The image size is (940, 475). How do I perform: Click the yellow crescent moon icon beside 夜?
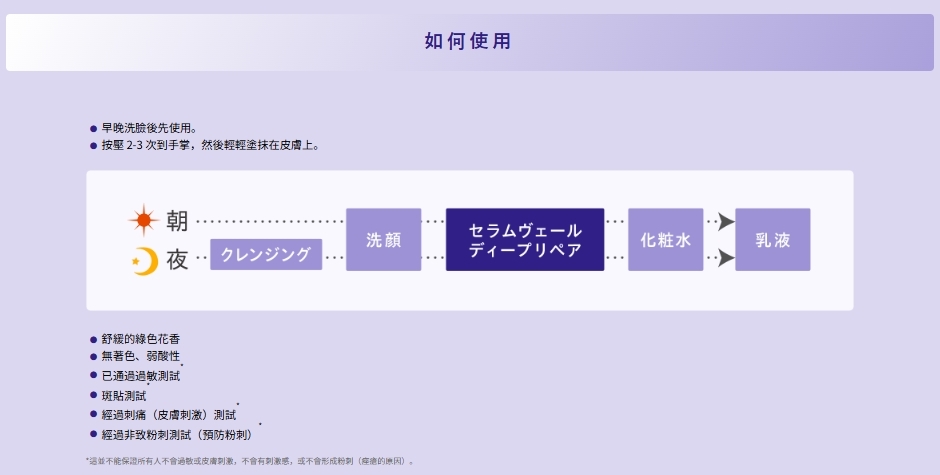pyautogui.click(x=145, y=261)
